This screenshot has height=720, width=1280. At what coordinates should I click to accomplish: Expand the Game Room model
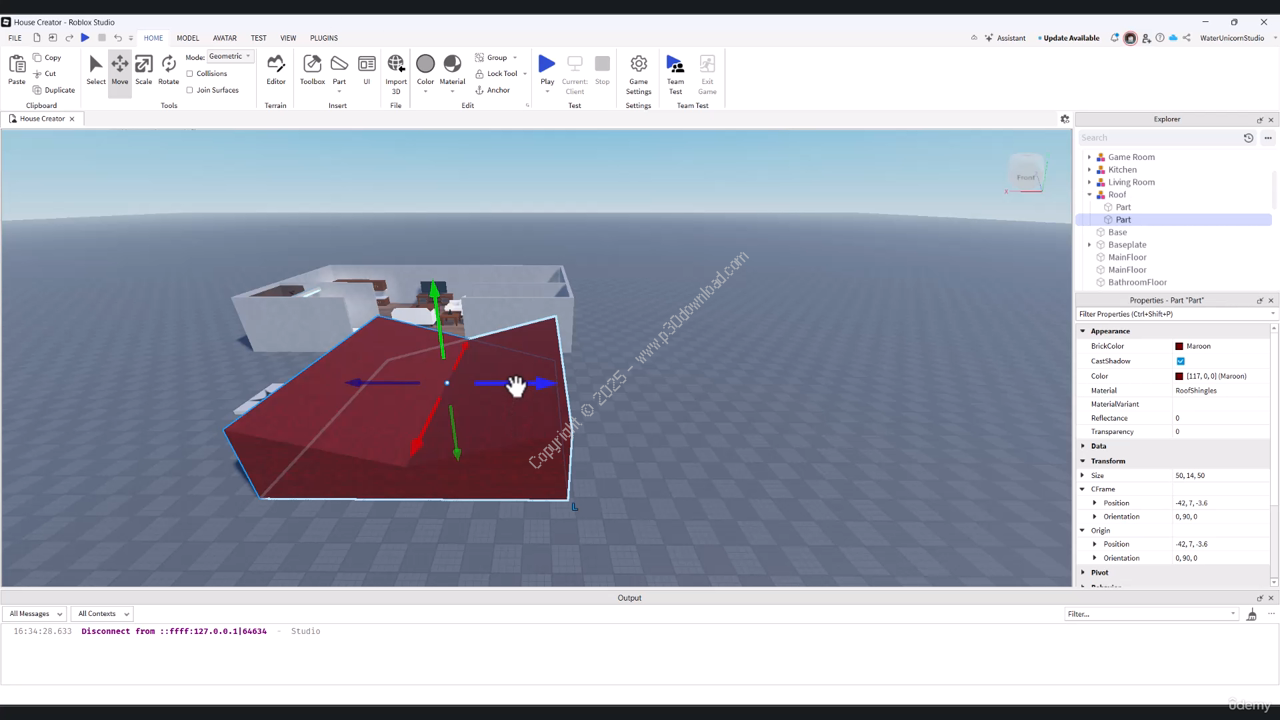click(x=1090, y=157)
